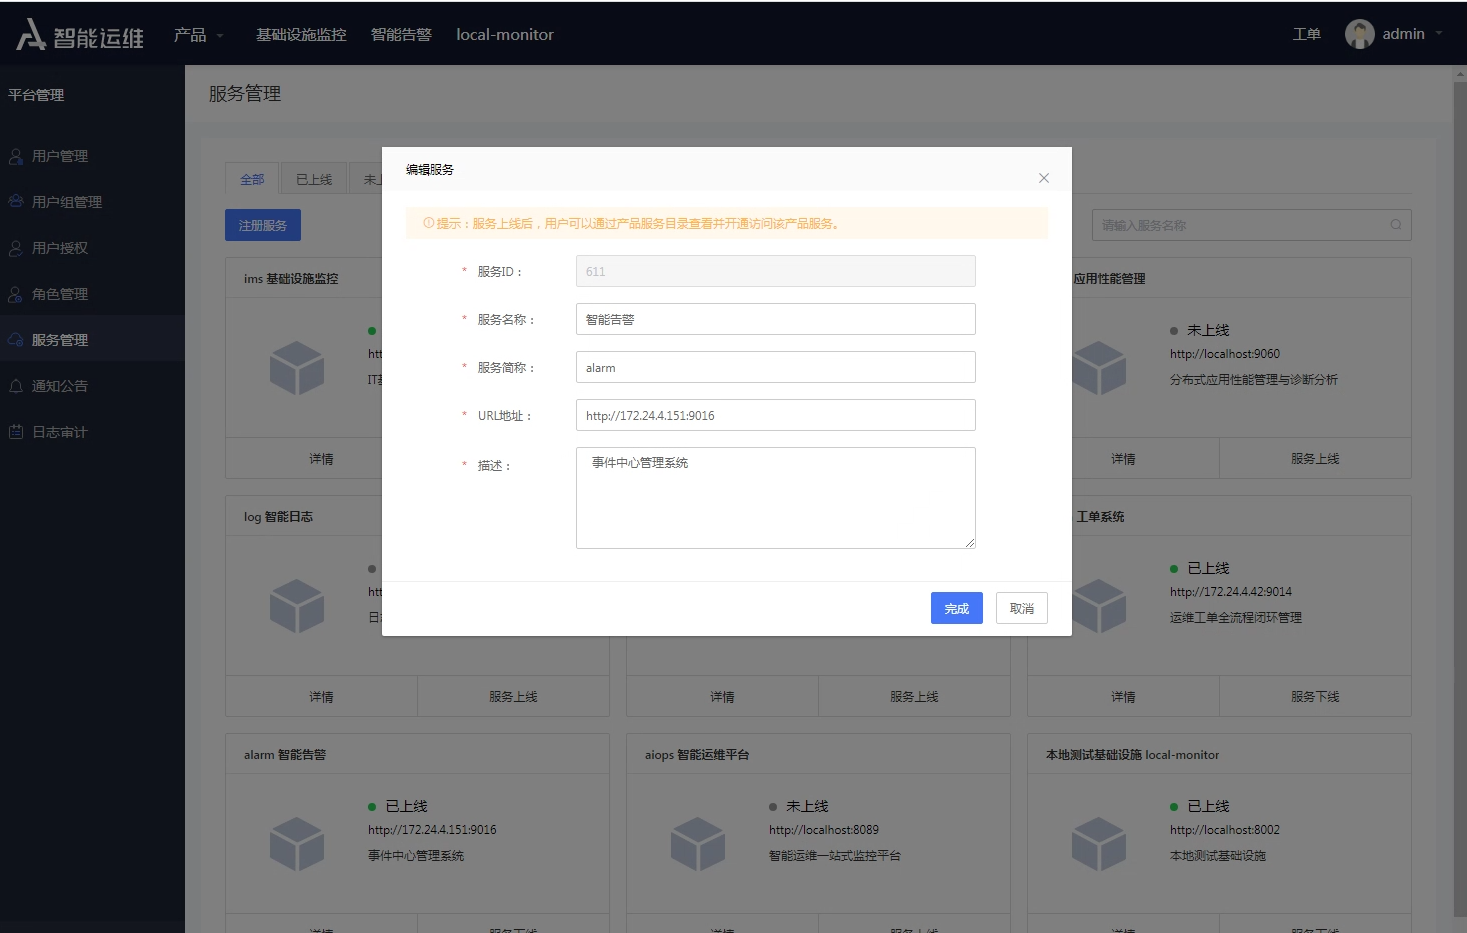Click 服务下线 on 工单系统 card

coord(1315,697)
